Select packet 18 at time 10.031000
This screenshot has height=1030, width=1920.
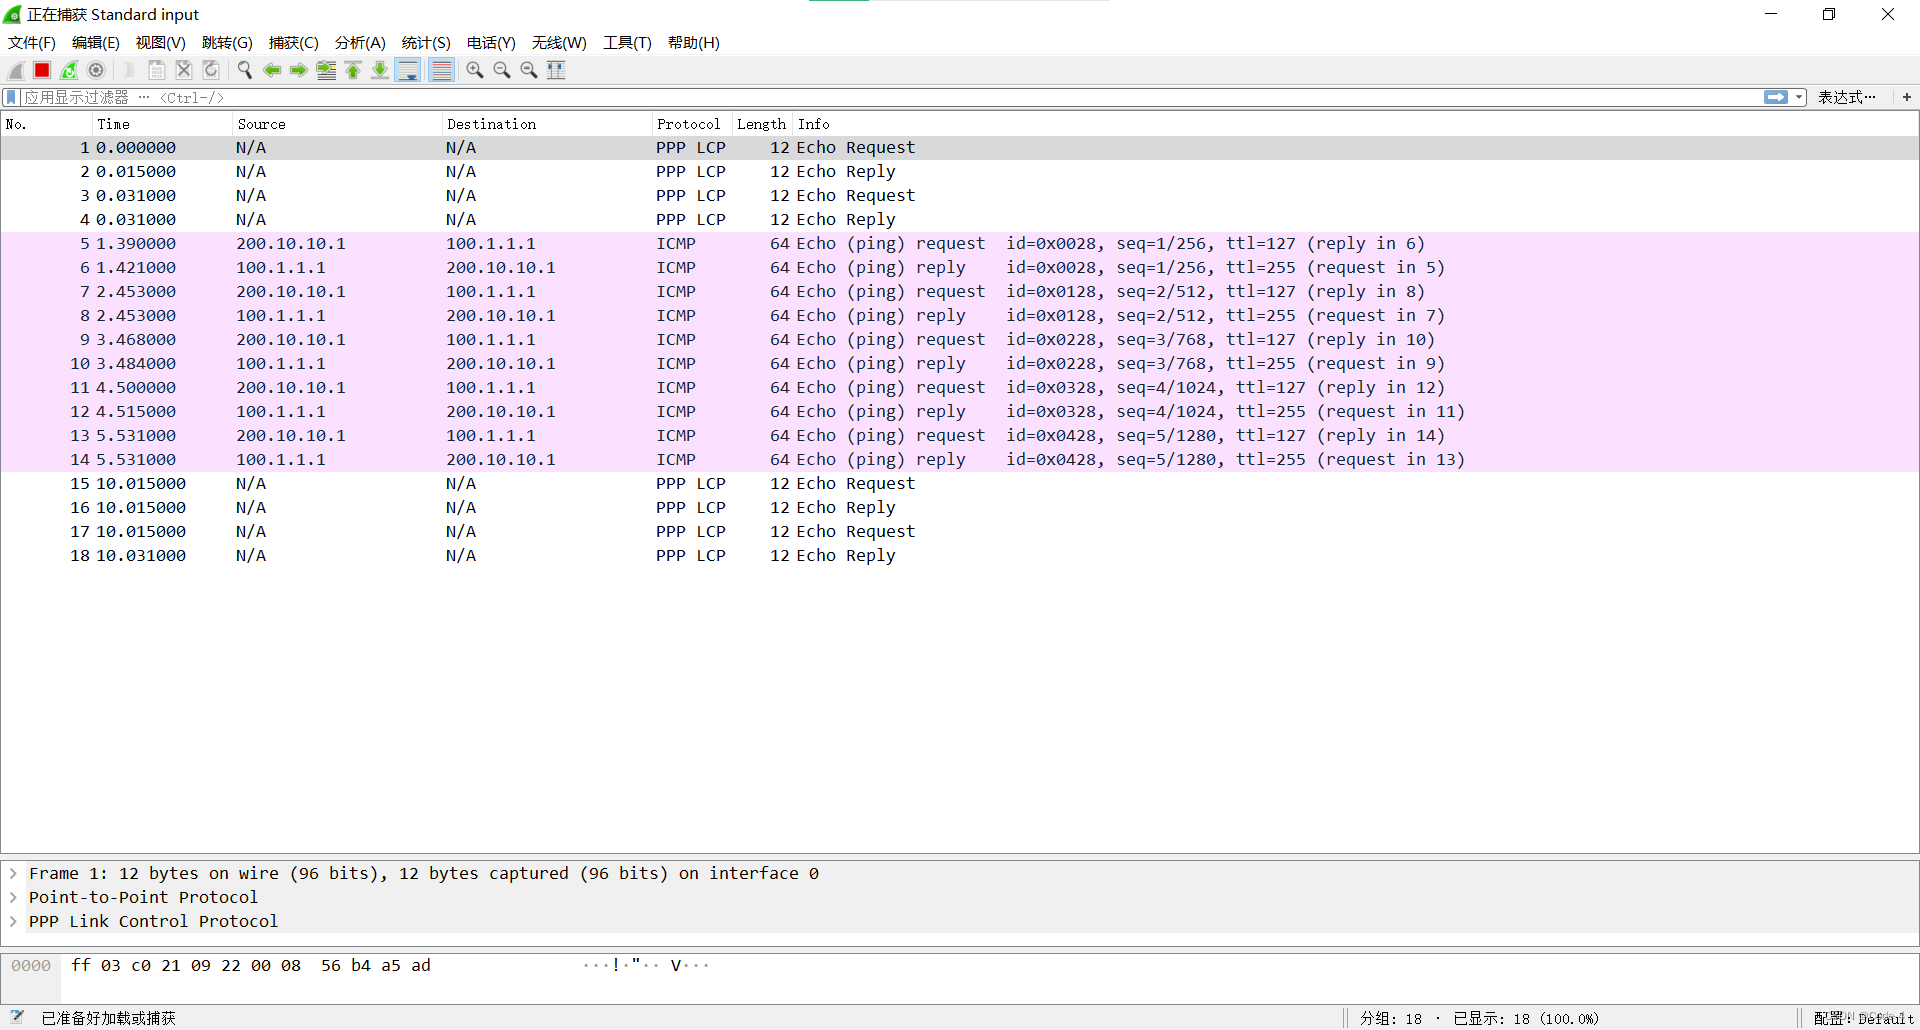tap(959, 556)
